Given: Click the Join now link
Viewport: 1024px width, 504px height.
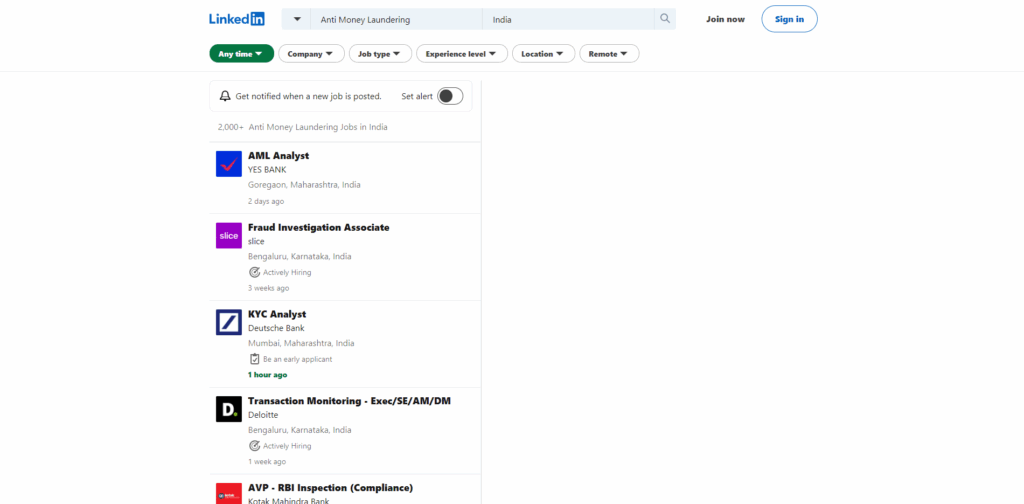Looking at the screenshot, I should click(x=725, y=19).
